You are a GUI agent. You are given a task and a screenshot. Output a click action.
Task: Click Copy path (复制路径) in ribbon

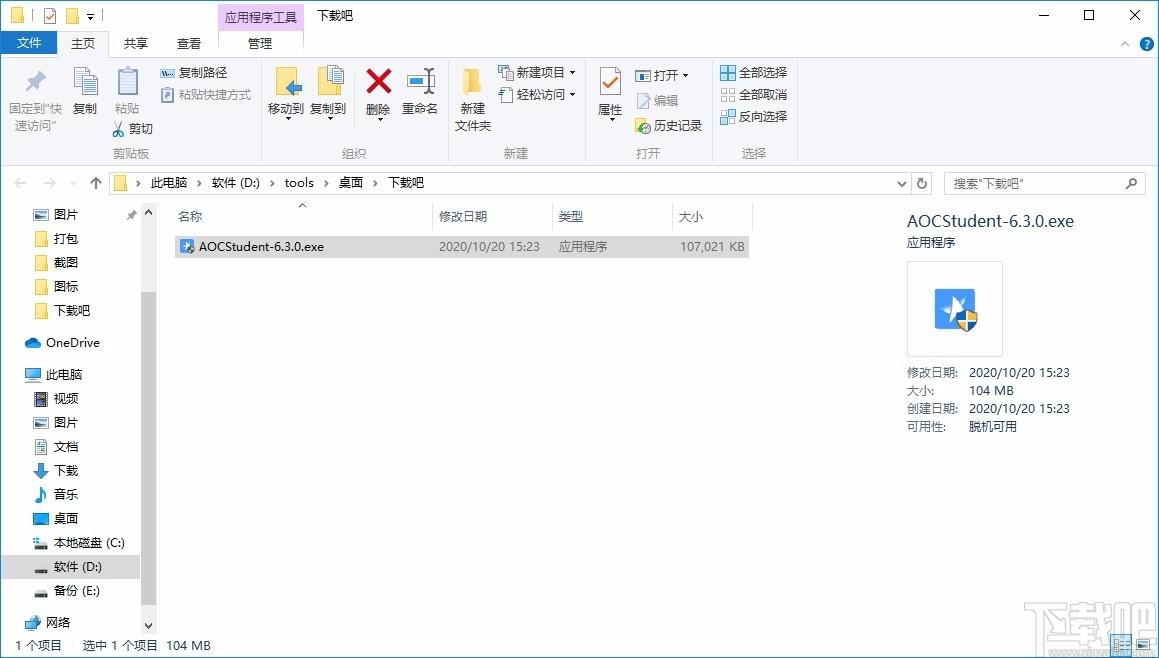194,72
